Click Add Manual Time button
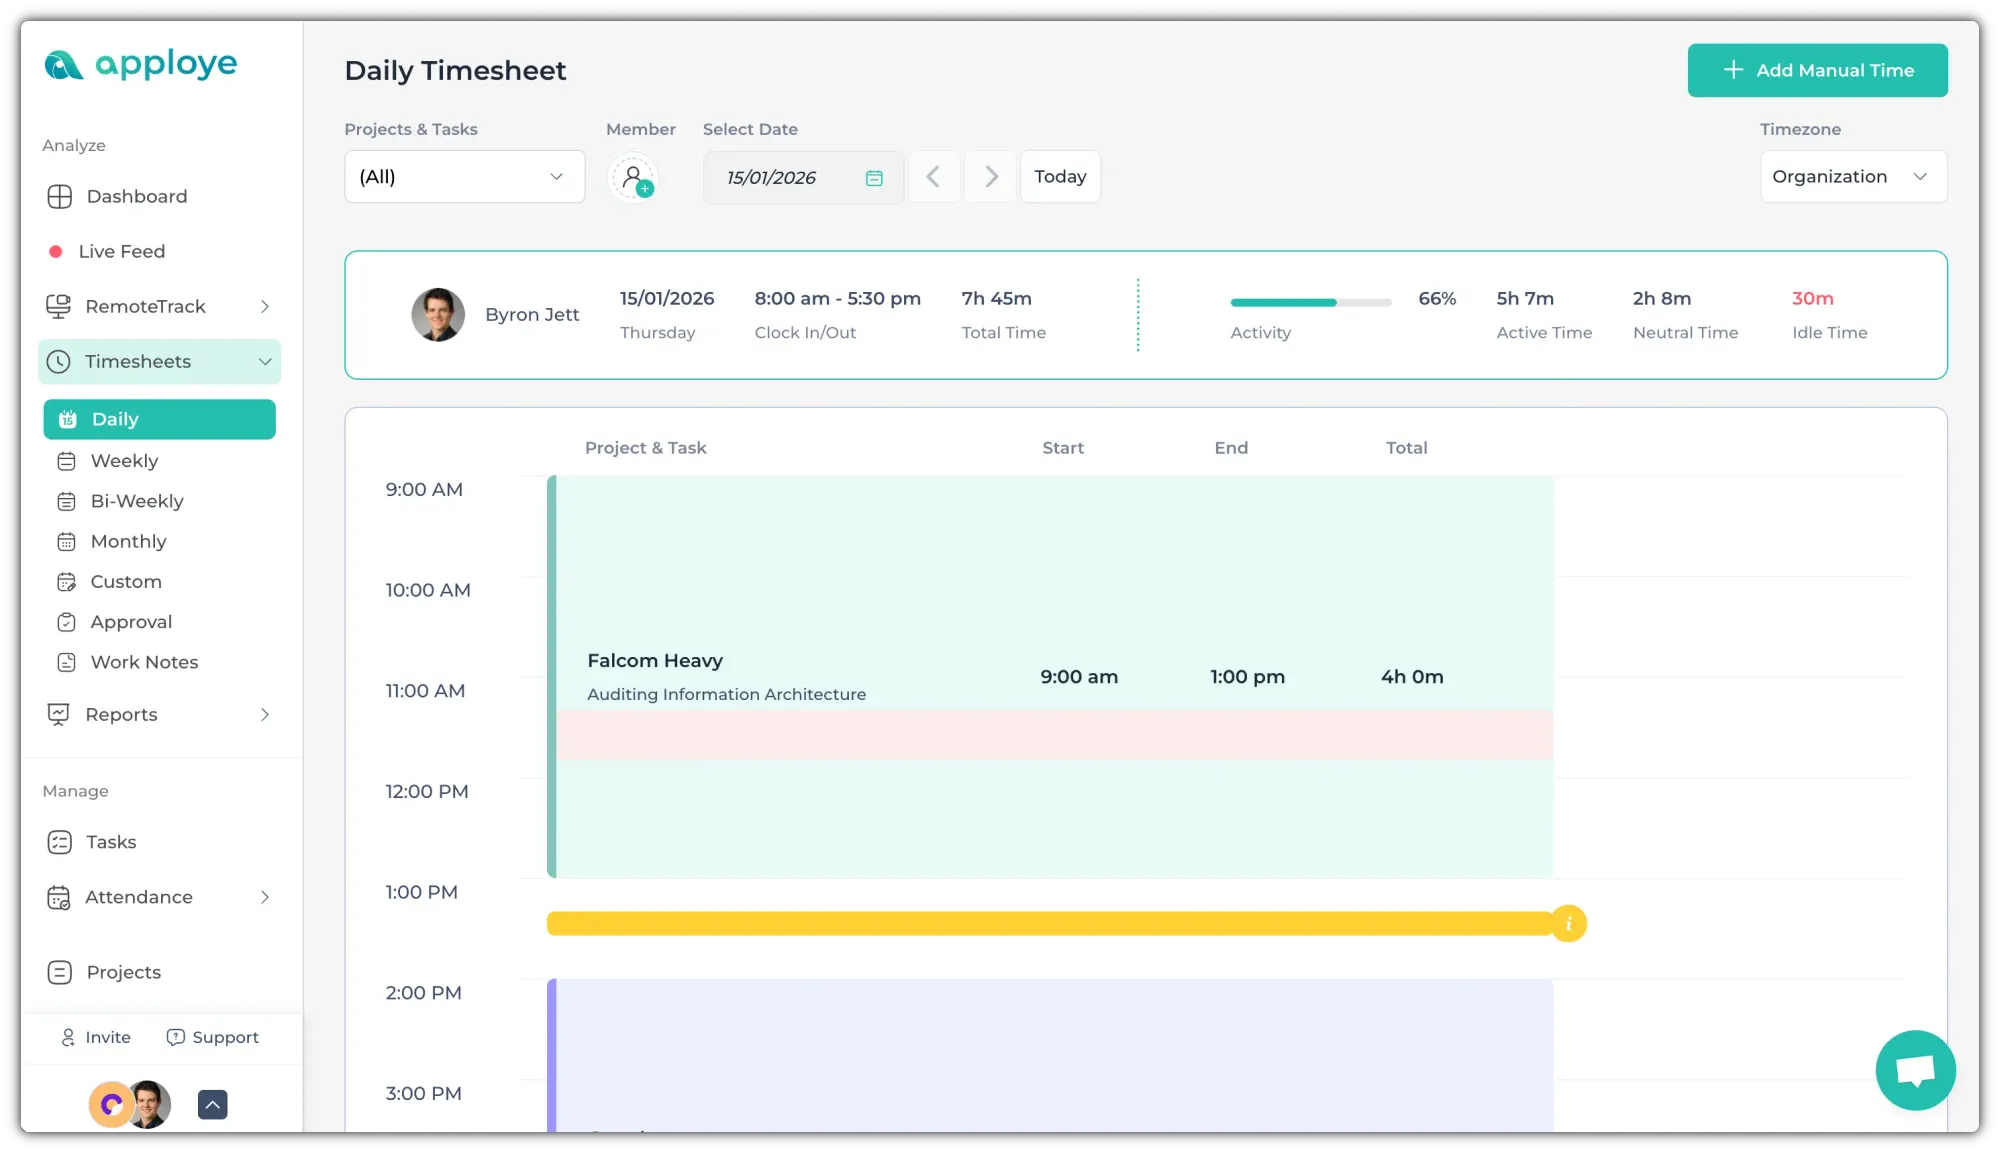This screenshot has height=1153, width=2000. coord(1817,70)
